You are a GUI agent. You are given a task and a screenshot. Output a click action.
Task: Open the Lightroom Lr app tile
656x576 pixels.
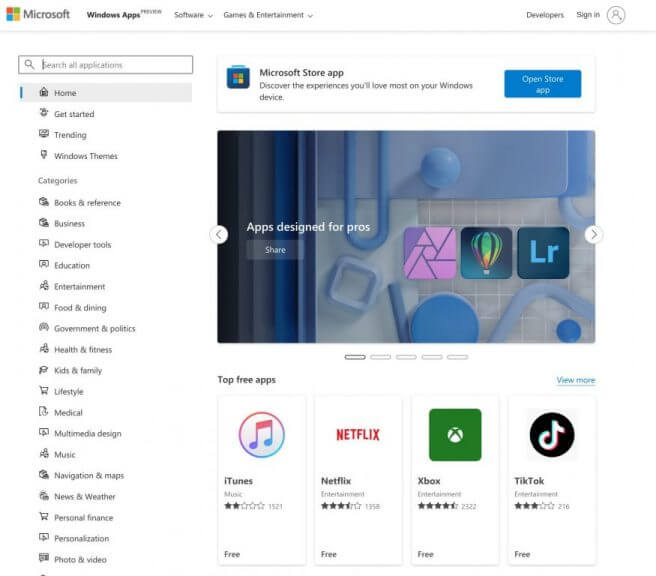click(x=543, y=253)
